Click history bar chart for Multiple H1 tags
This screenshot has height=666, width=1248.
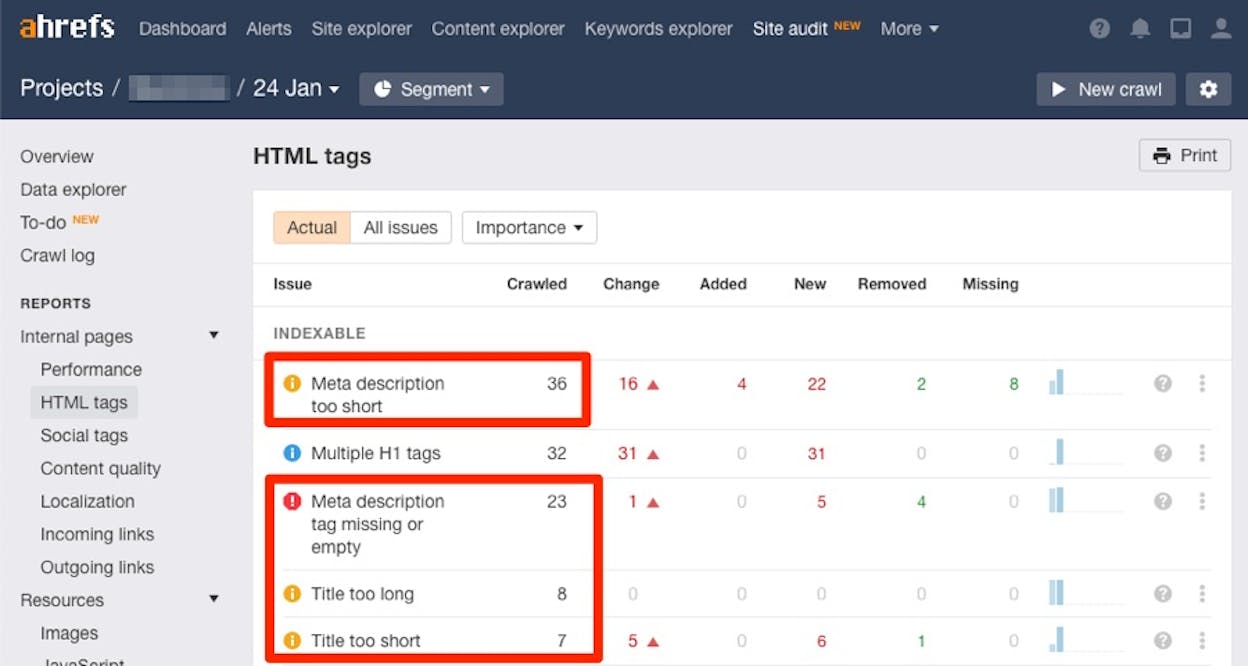coord(1086,452)
